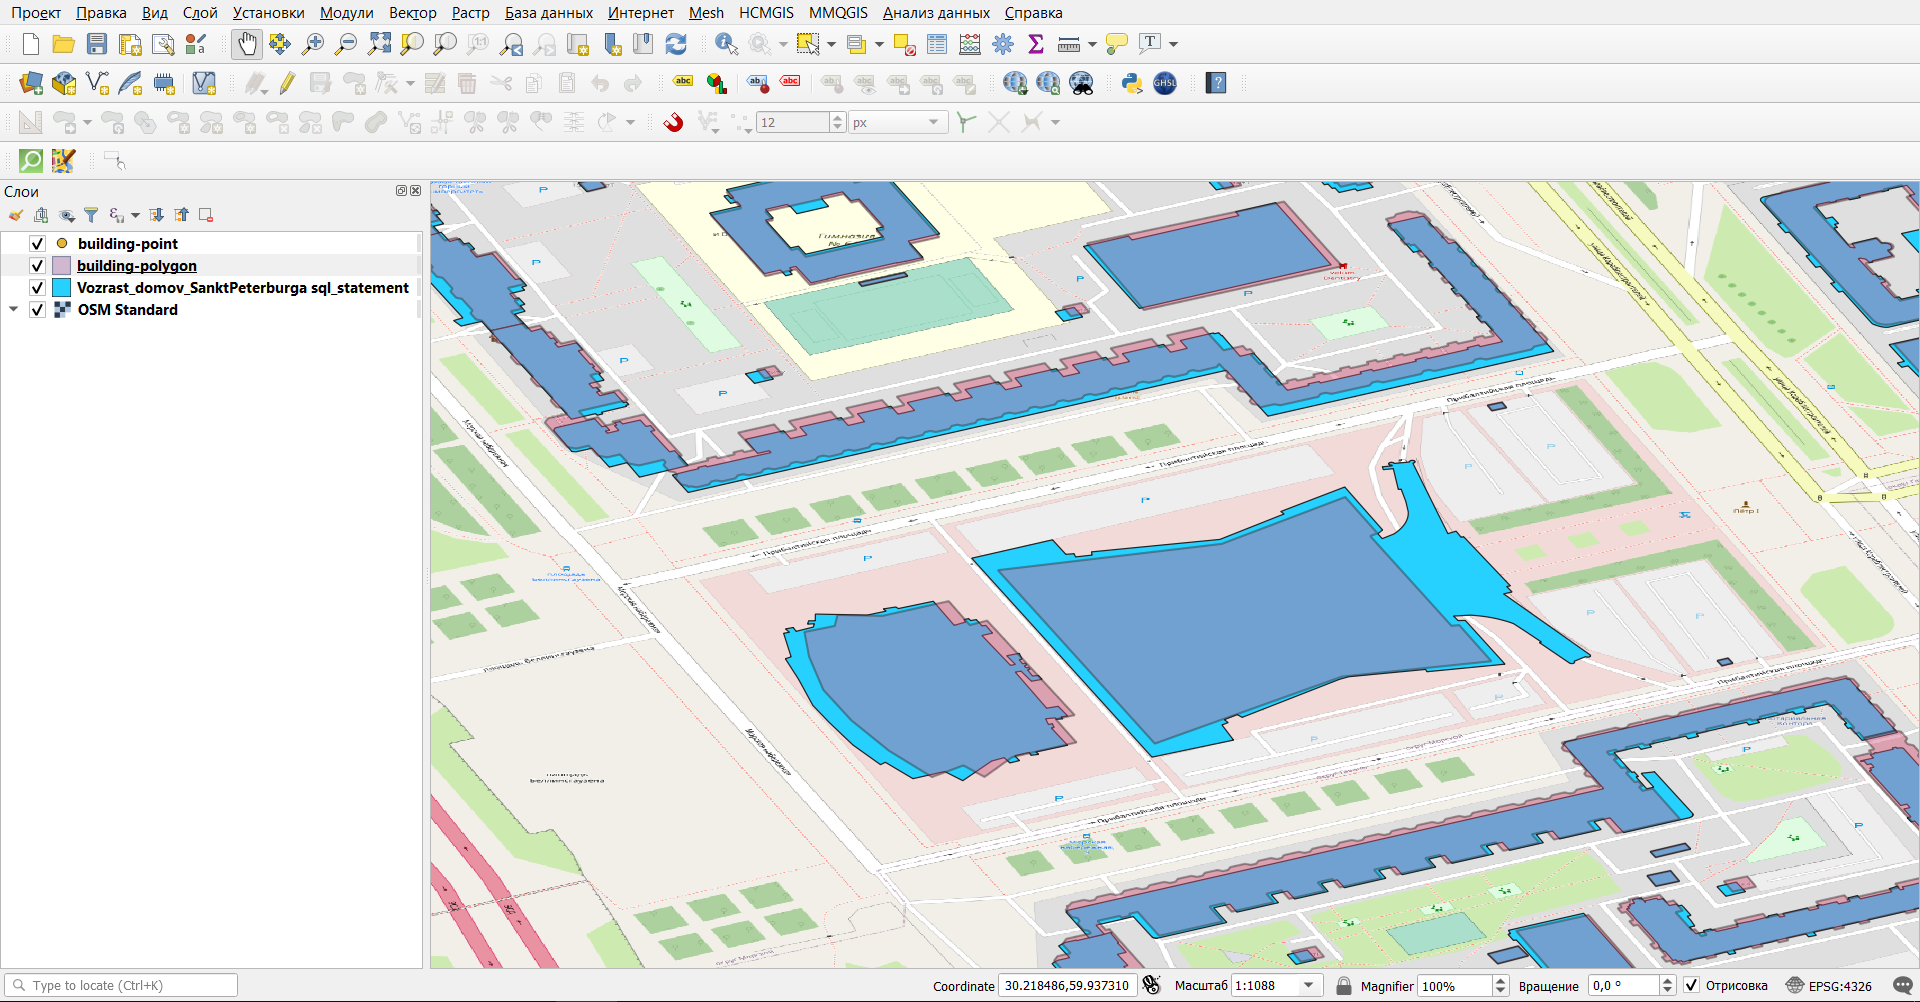The width and height of the screenshot is (1920, 1002).
Task: Click the building-polygon purple color swatch
Action: [x=62, y=266]
